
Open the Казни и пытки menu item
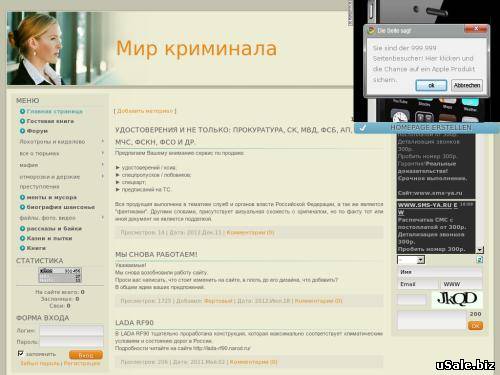click(49, 238)
